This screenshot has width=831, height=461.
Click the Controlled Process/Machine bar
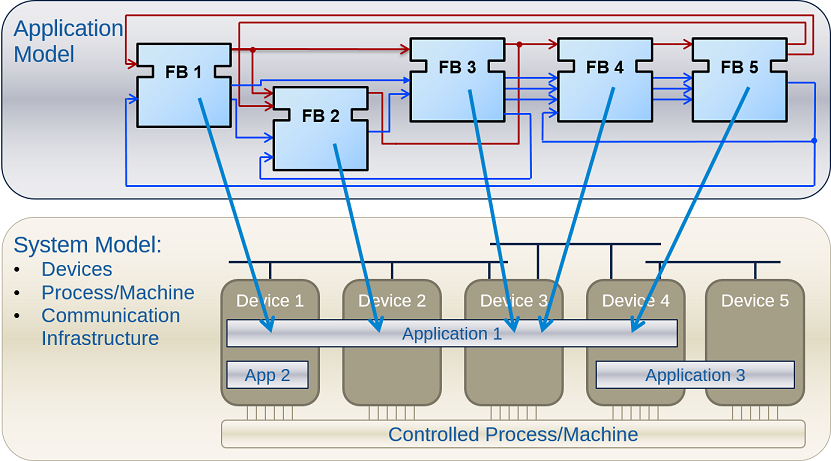coord(512,434)
